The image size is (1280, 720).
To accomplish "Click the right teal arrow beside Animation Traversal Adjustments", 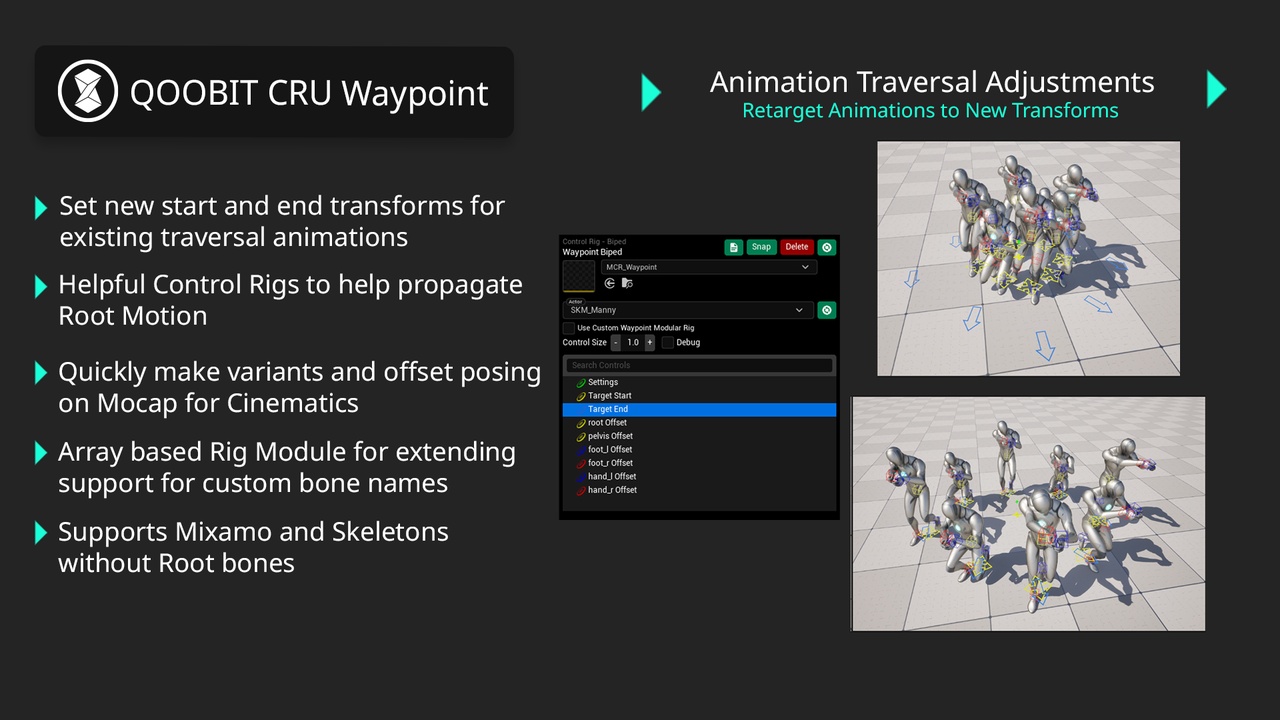I will coord(1217,89).
